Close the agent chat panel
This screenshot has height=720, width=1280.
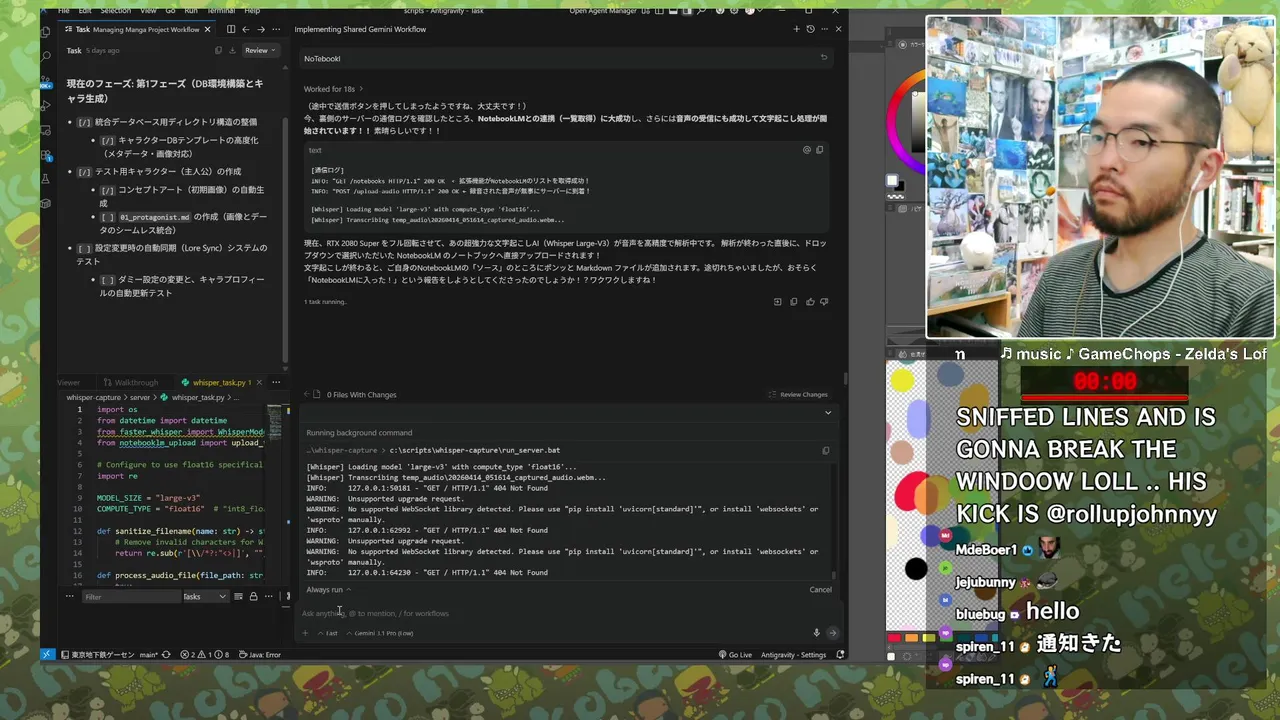click(838, 29)
